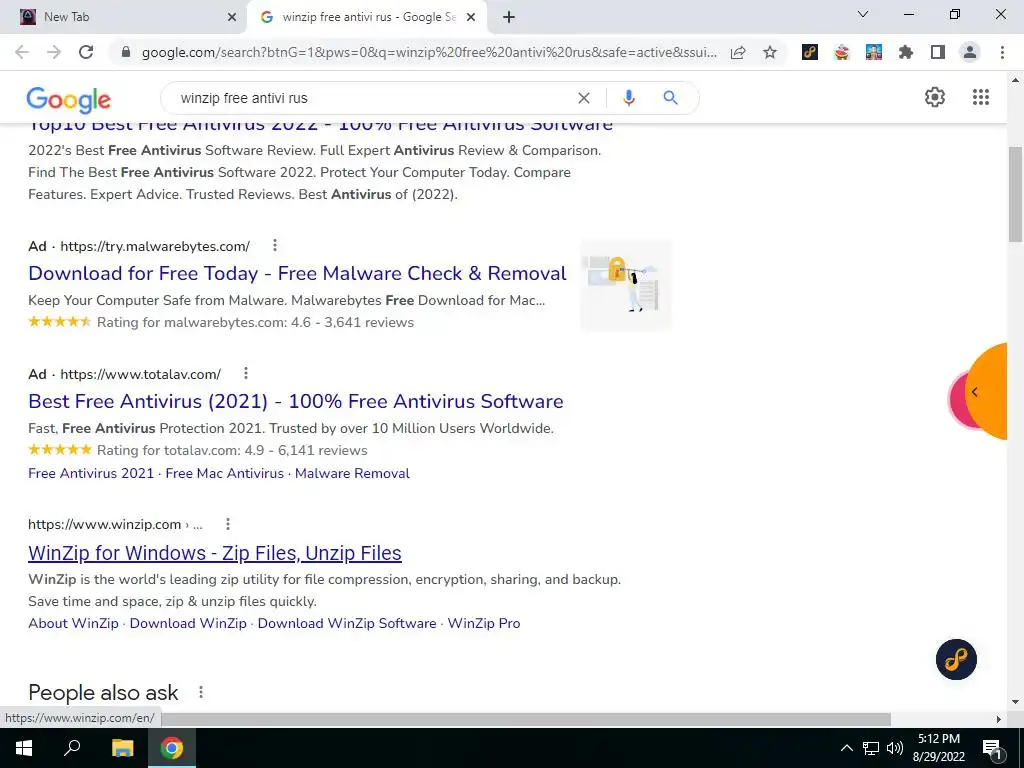Viewport: 1024px width, 768px height.
Task: Expand the orange side panel arrow
Action: tap(974, 392)
